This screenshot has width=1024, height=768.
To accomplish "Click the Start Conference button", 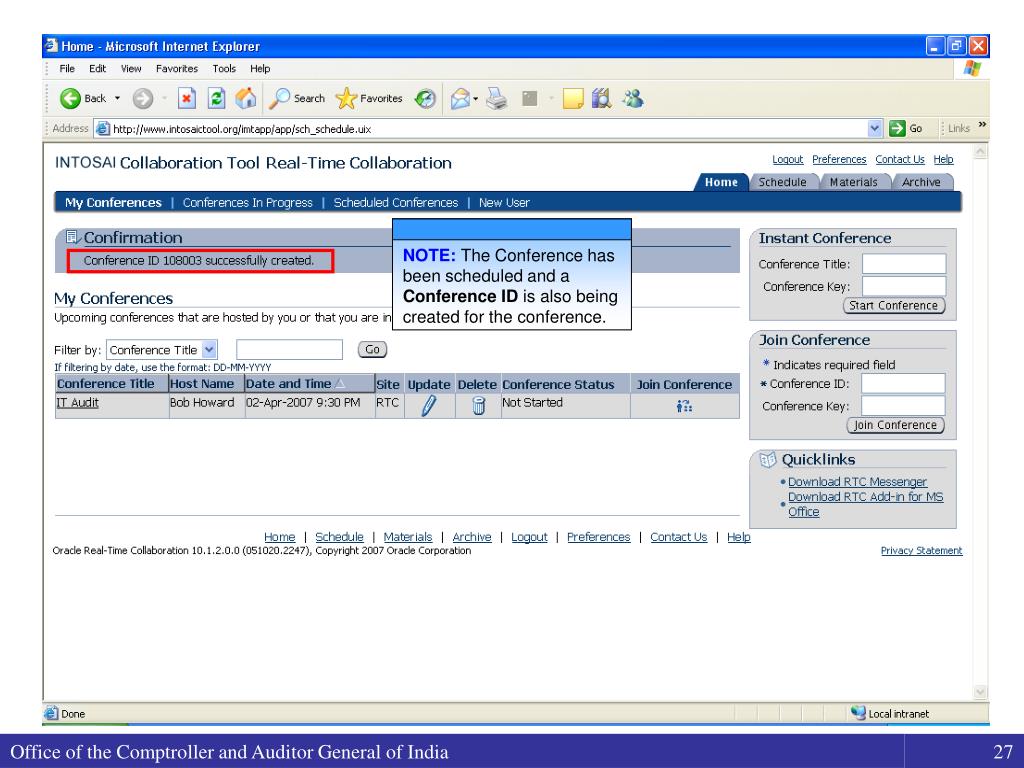I will [893, 306].
